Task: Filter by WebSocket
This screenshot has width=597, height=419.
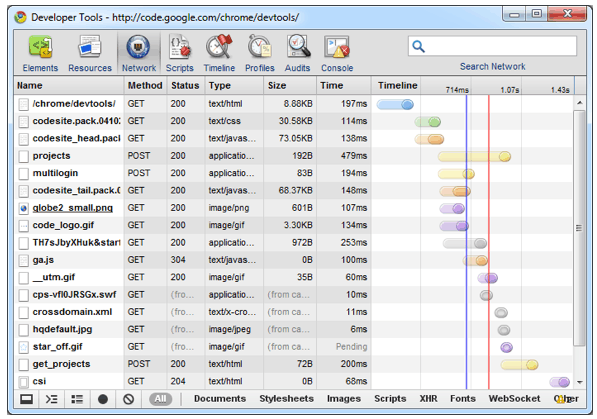Action: (514, 398)
